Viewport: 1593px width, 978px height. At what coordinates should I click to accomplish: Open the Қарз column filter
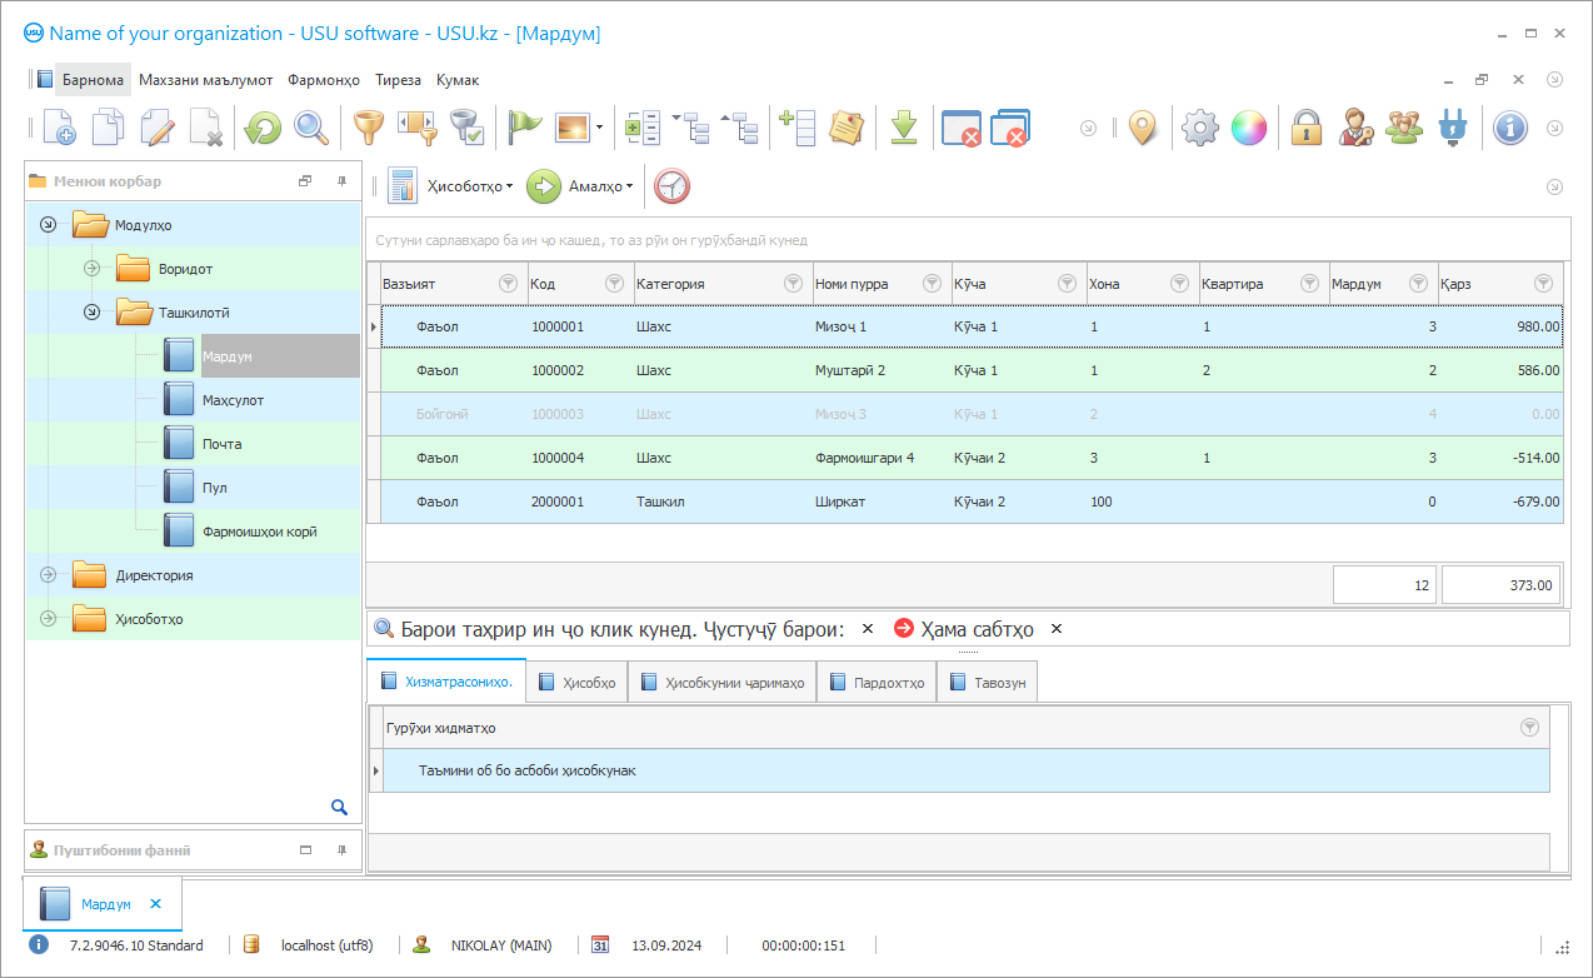[x=1544, y=284]
